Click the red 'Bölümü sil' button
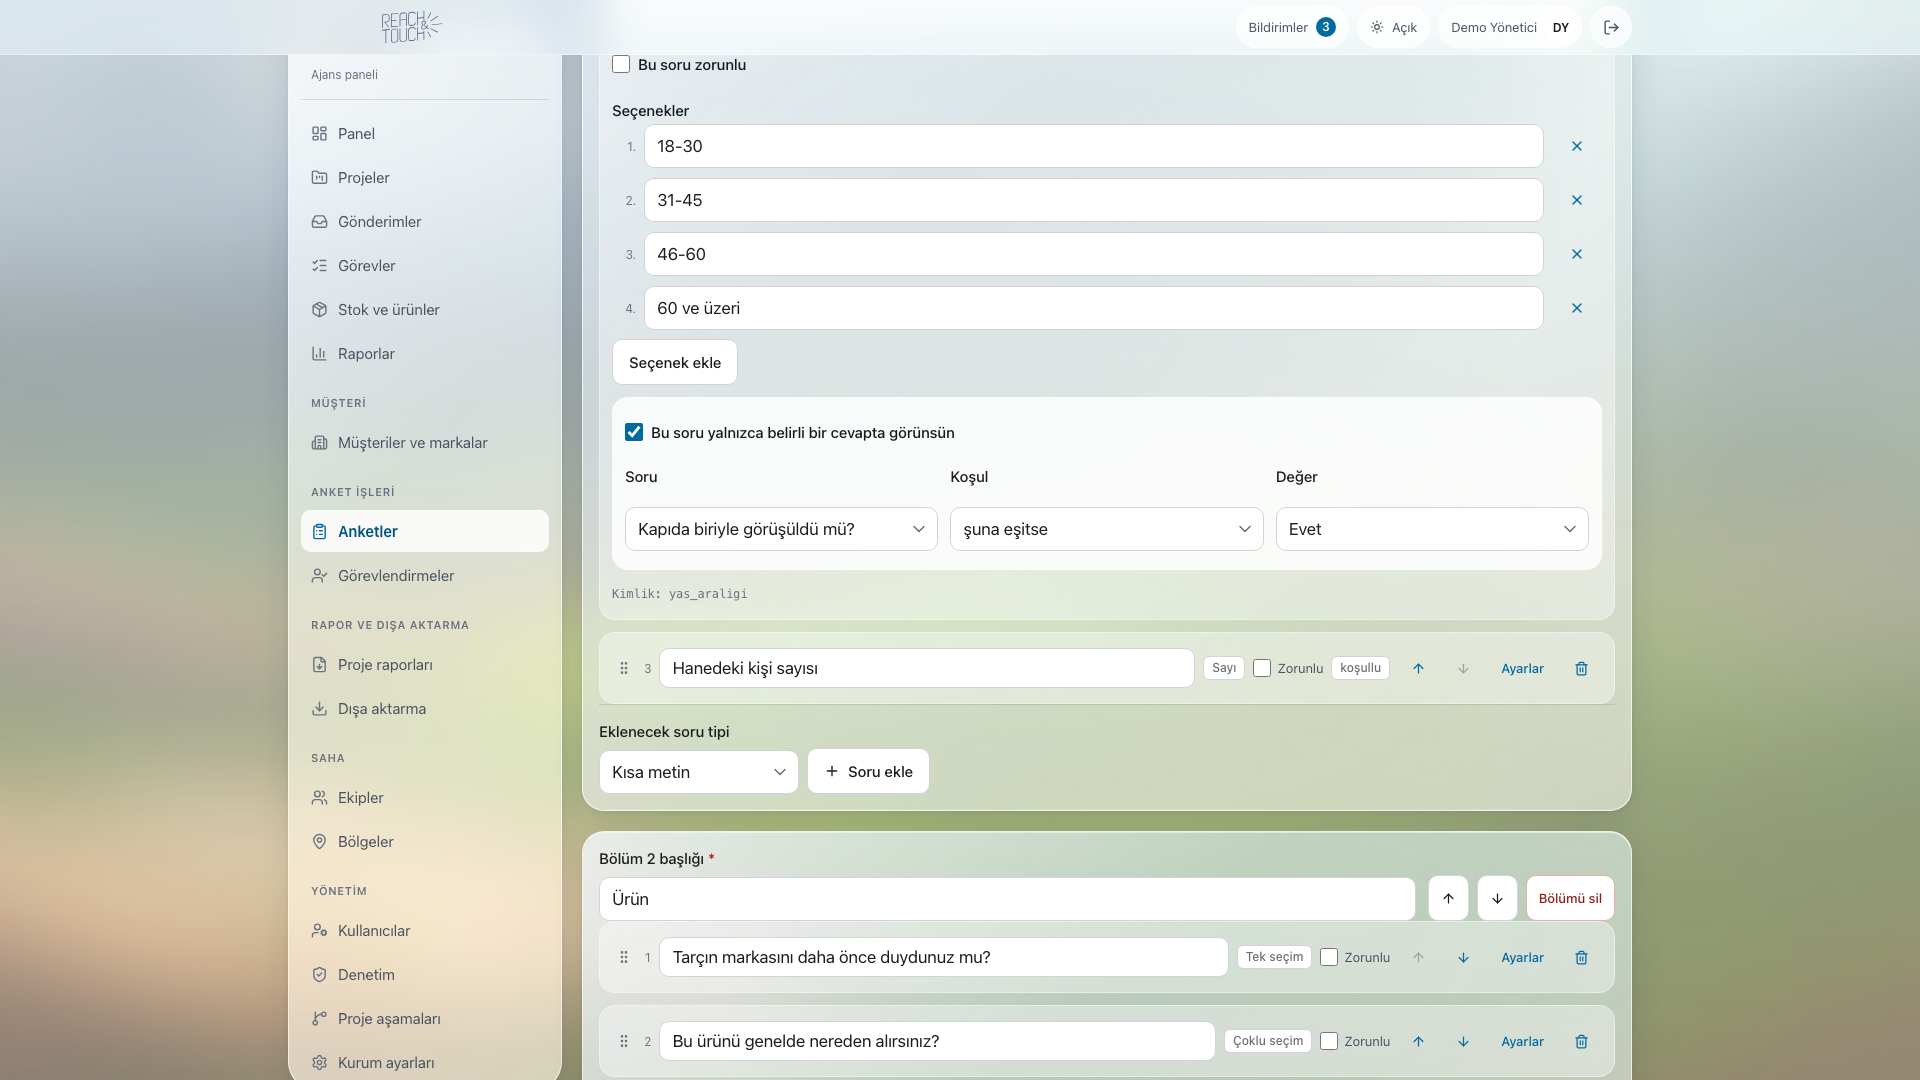This screenshot has height=1080, width=1920. [x=1570, y=898]
